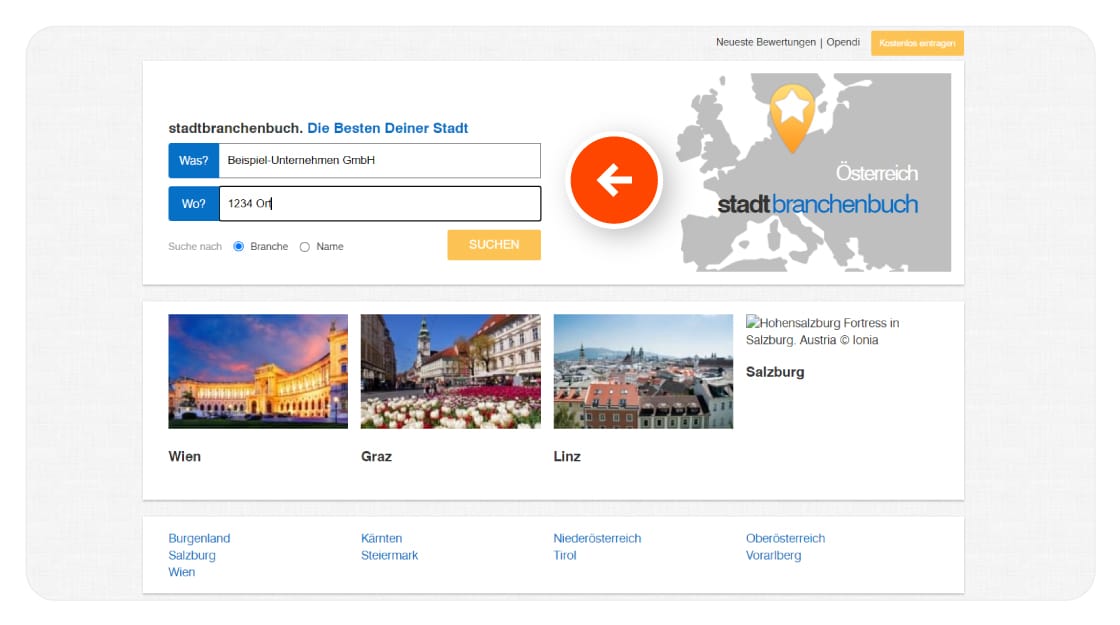This screenshot has width=1120, height=625.
Task: Click the Was? search input field
Action: pyautogui.click(x=379, y=161)
